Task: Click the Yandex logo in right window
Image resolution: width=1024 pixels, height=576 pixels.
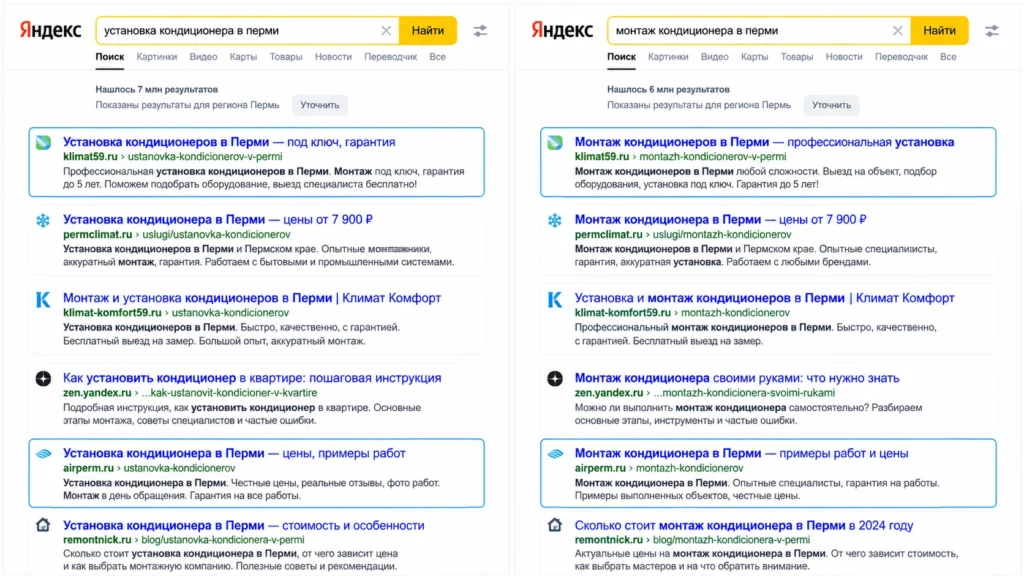Action: [562, 30]
